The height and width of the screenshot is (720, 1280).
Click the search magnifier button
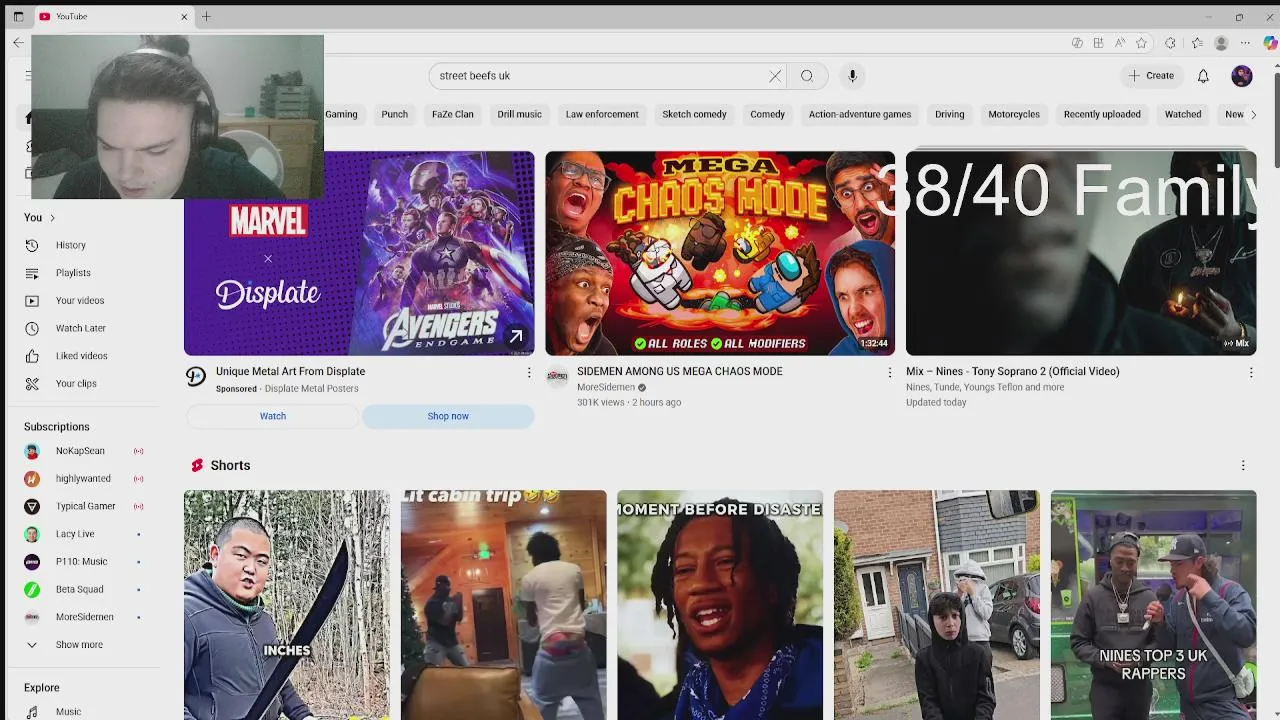(807, 76)
